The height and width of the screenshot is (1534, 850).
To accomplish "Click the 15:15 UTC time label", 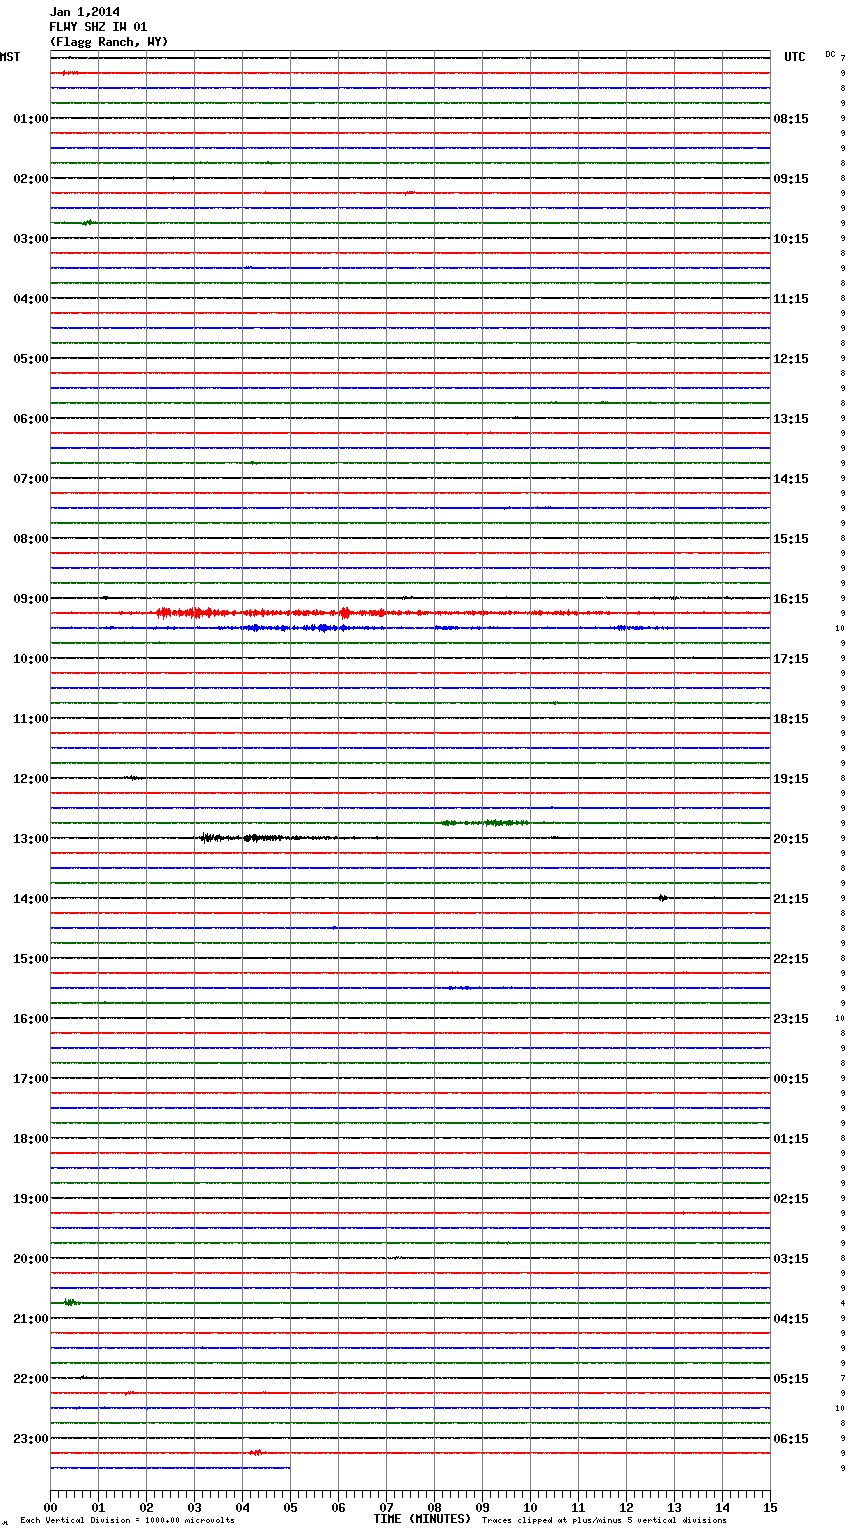I will point(791,539).
